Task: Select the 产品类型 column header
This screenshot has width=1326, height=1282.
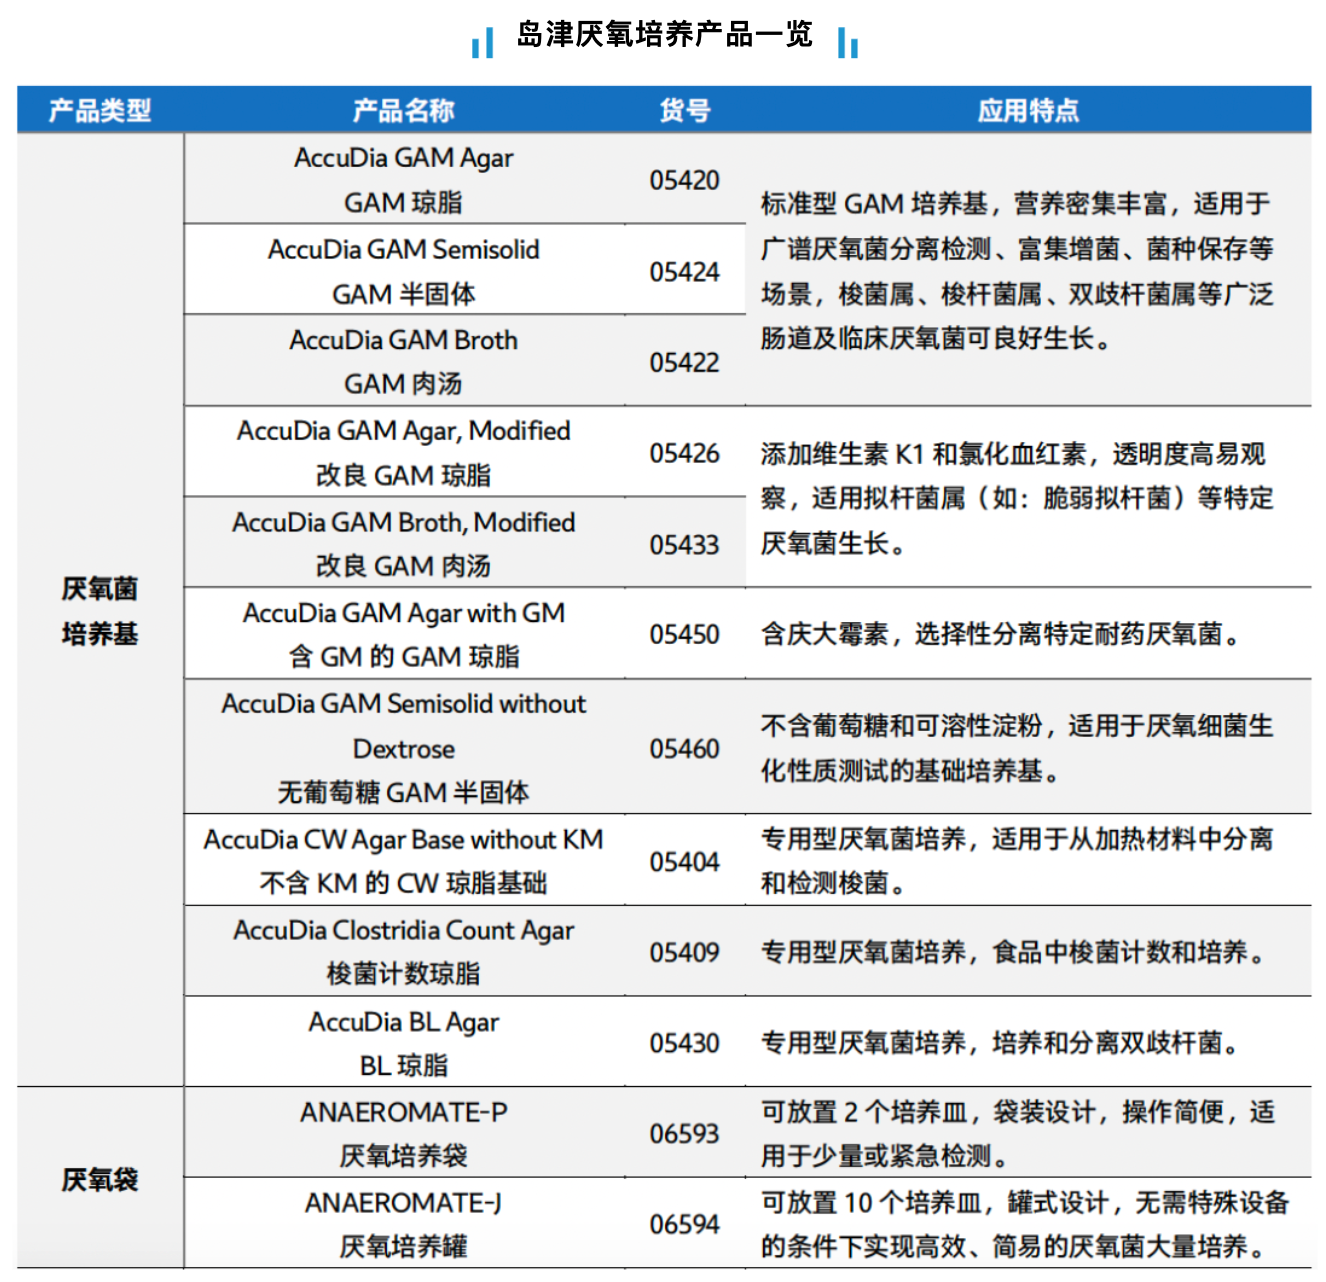Action: pyautogui.click(x=100, y=110)
